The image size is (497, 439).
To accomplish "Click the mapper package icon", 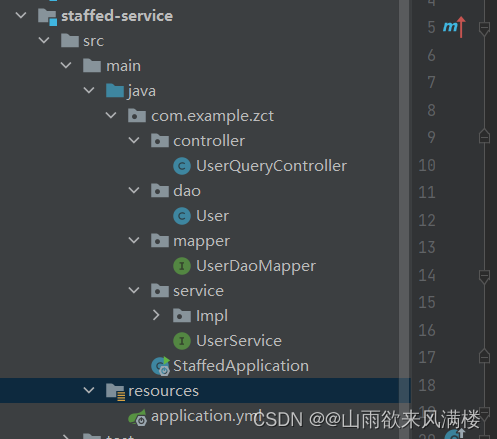I will (160, 240).
